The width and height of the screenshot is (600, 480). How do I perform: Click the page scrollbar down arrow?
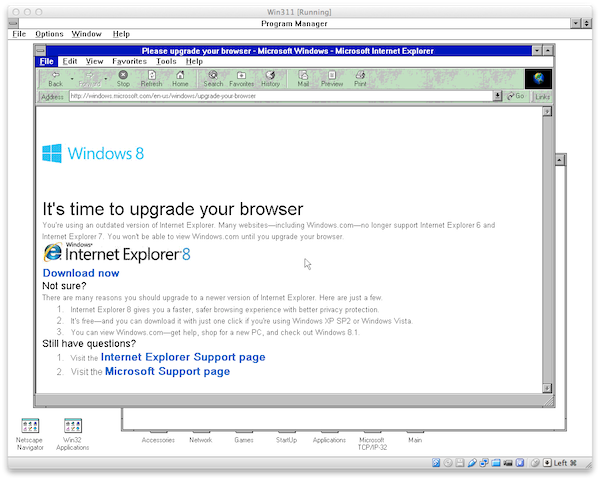point(547,388)
